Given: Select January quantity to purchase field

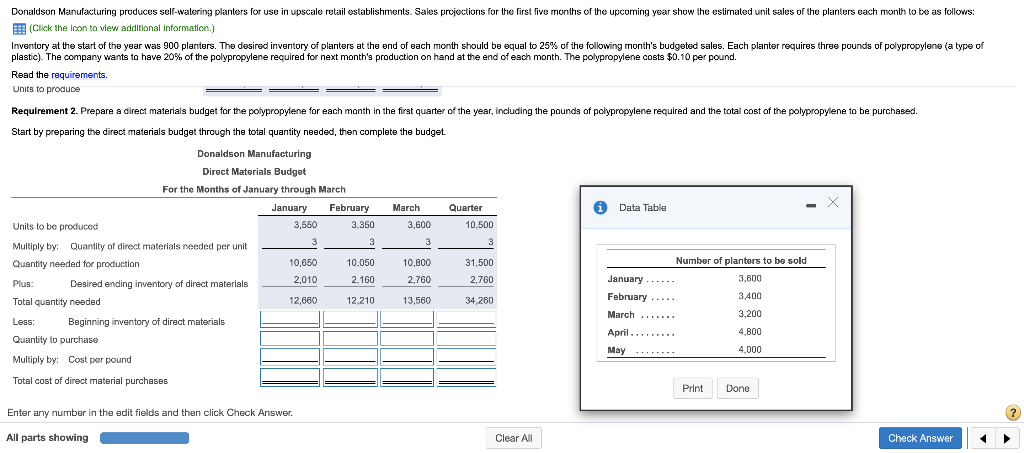Looking at the screenshot, I should [x=290, y=338].
